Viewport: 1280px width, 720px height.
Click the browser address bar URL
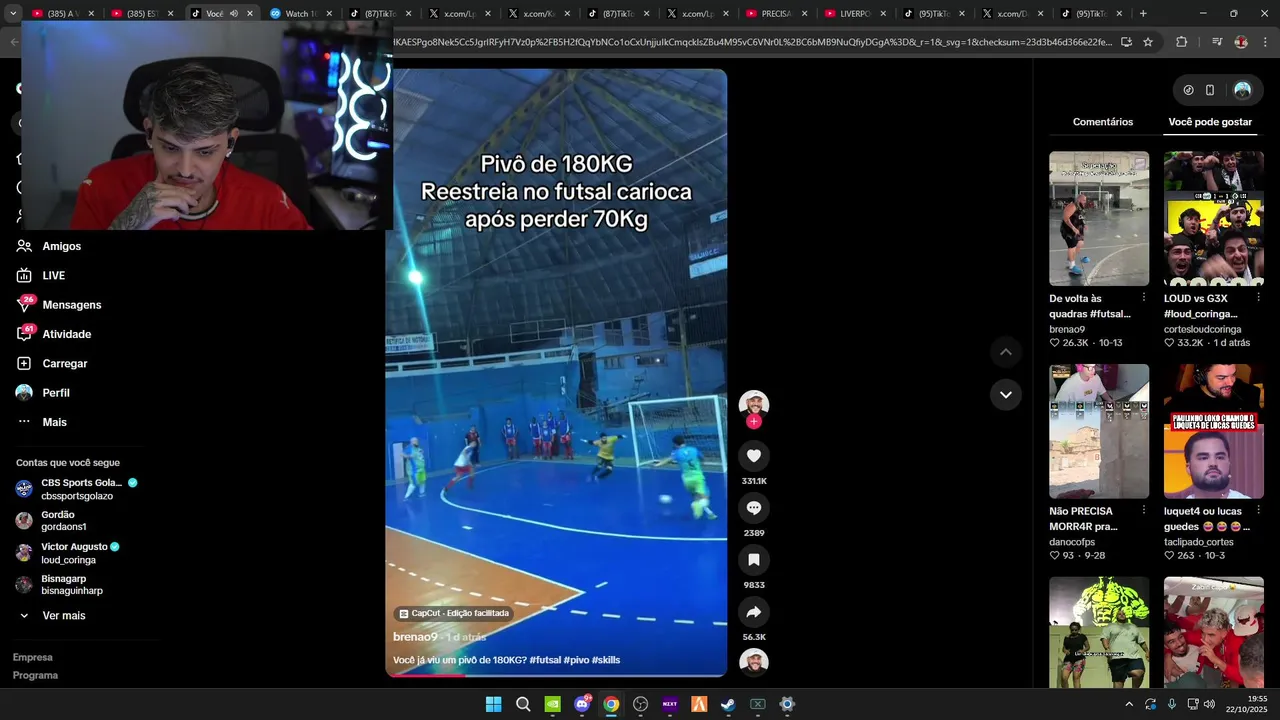752,42
